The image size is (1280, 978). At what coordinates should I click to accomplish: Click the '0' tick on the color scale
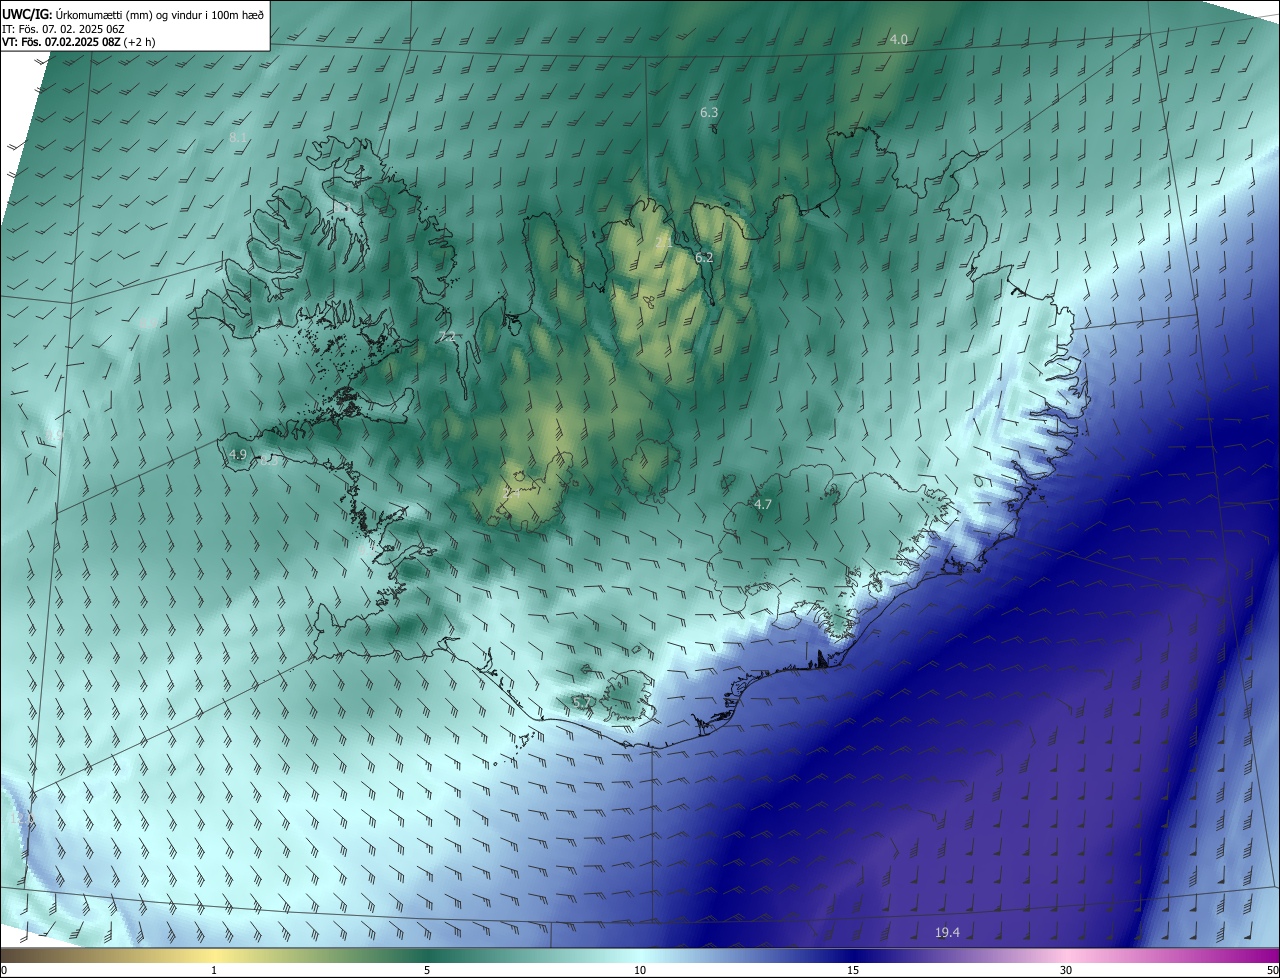pyautogui.click(x=4, y=970)
